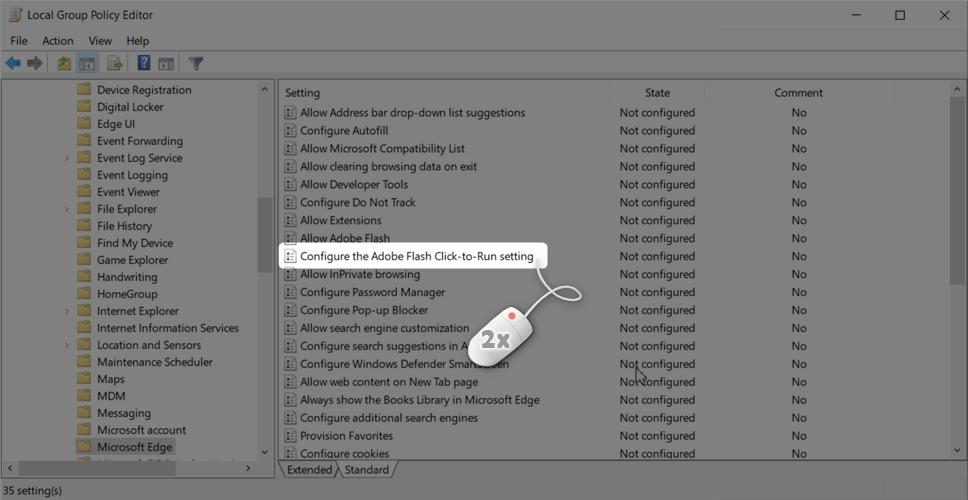
Task: Click the policy icon beside Configure Autofill
Action: 290,130
